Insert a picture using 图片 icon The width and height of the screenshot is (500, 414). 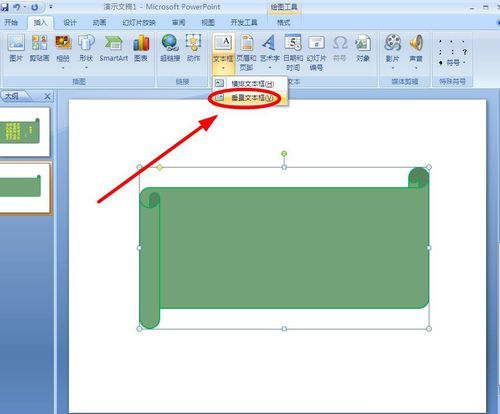click(16, 48)
